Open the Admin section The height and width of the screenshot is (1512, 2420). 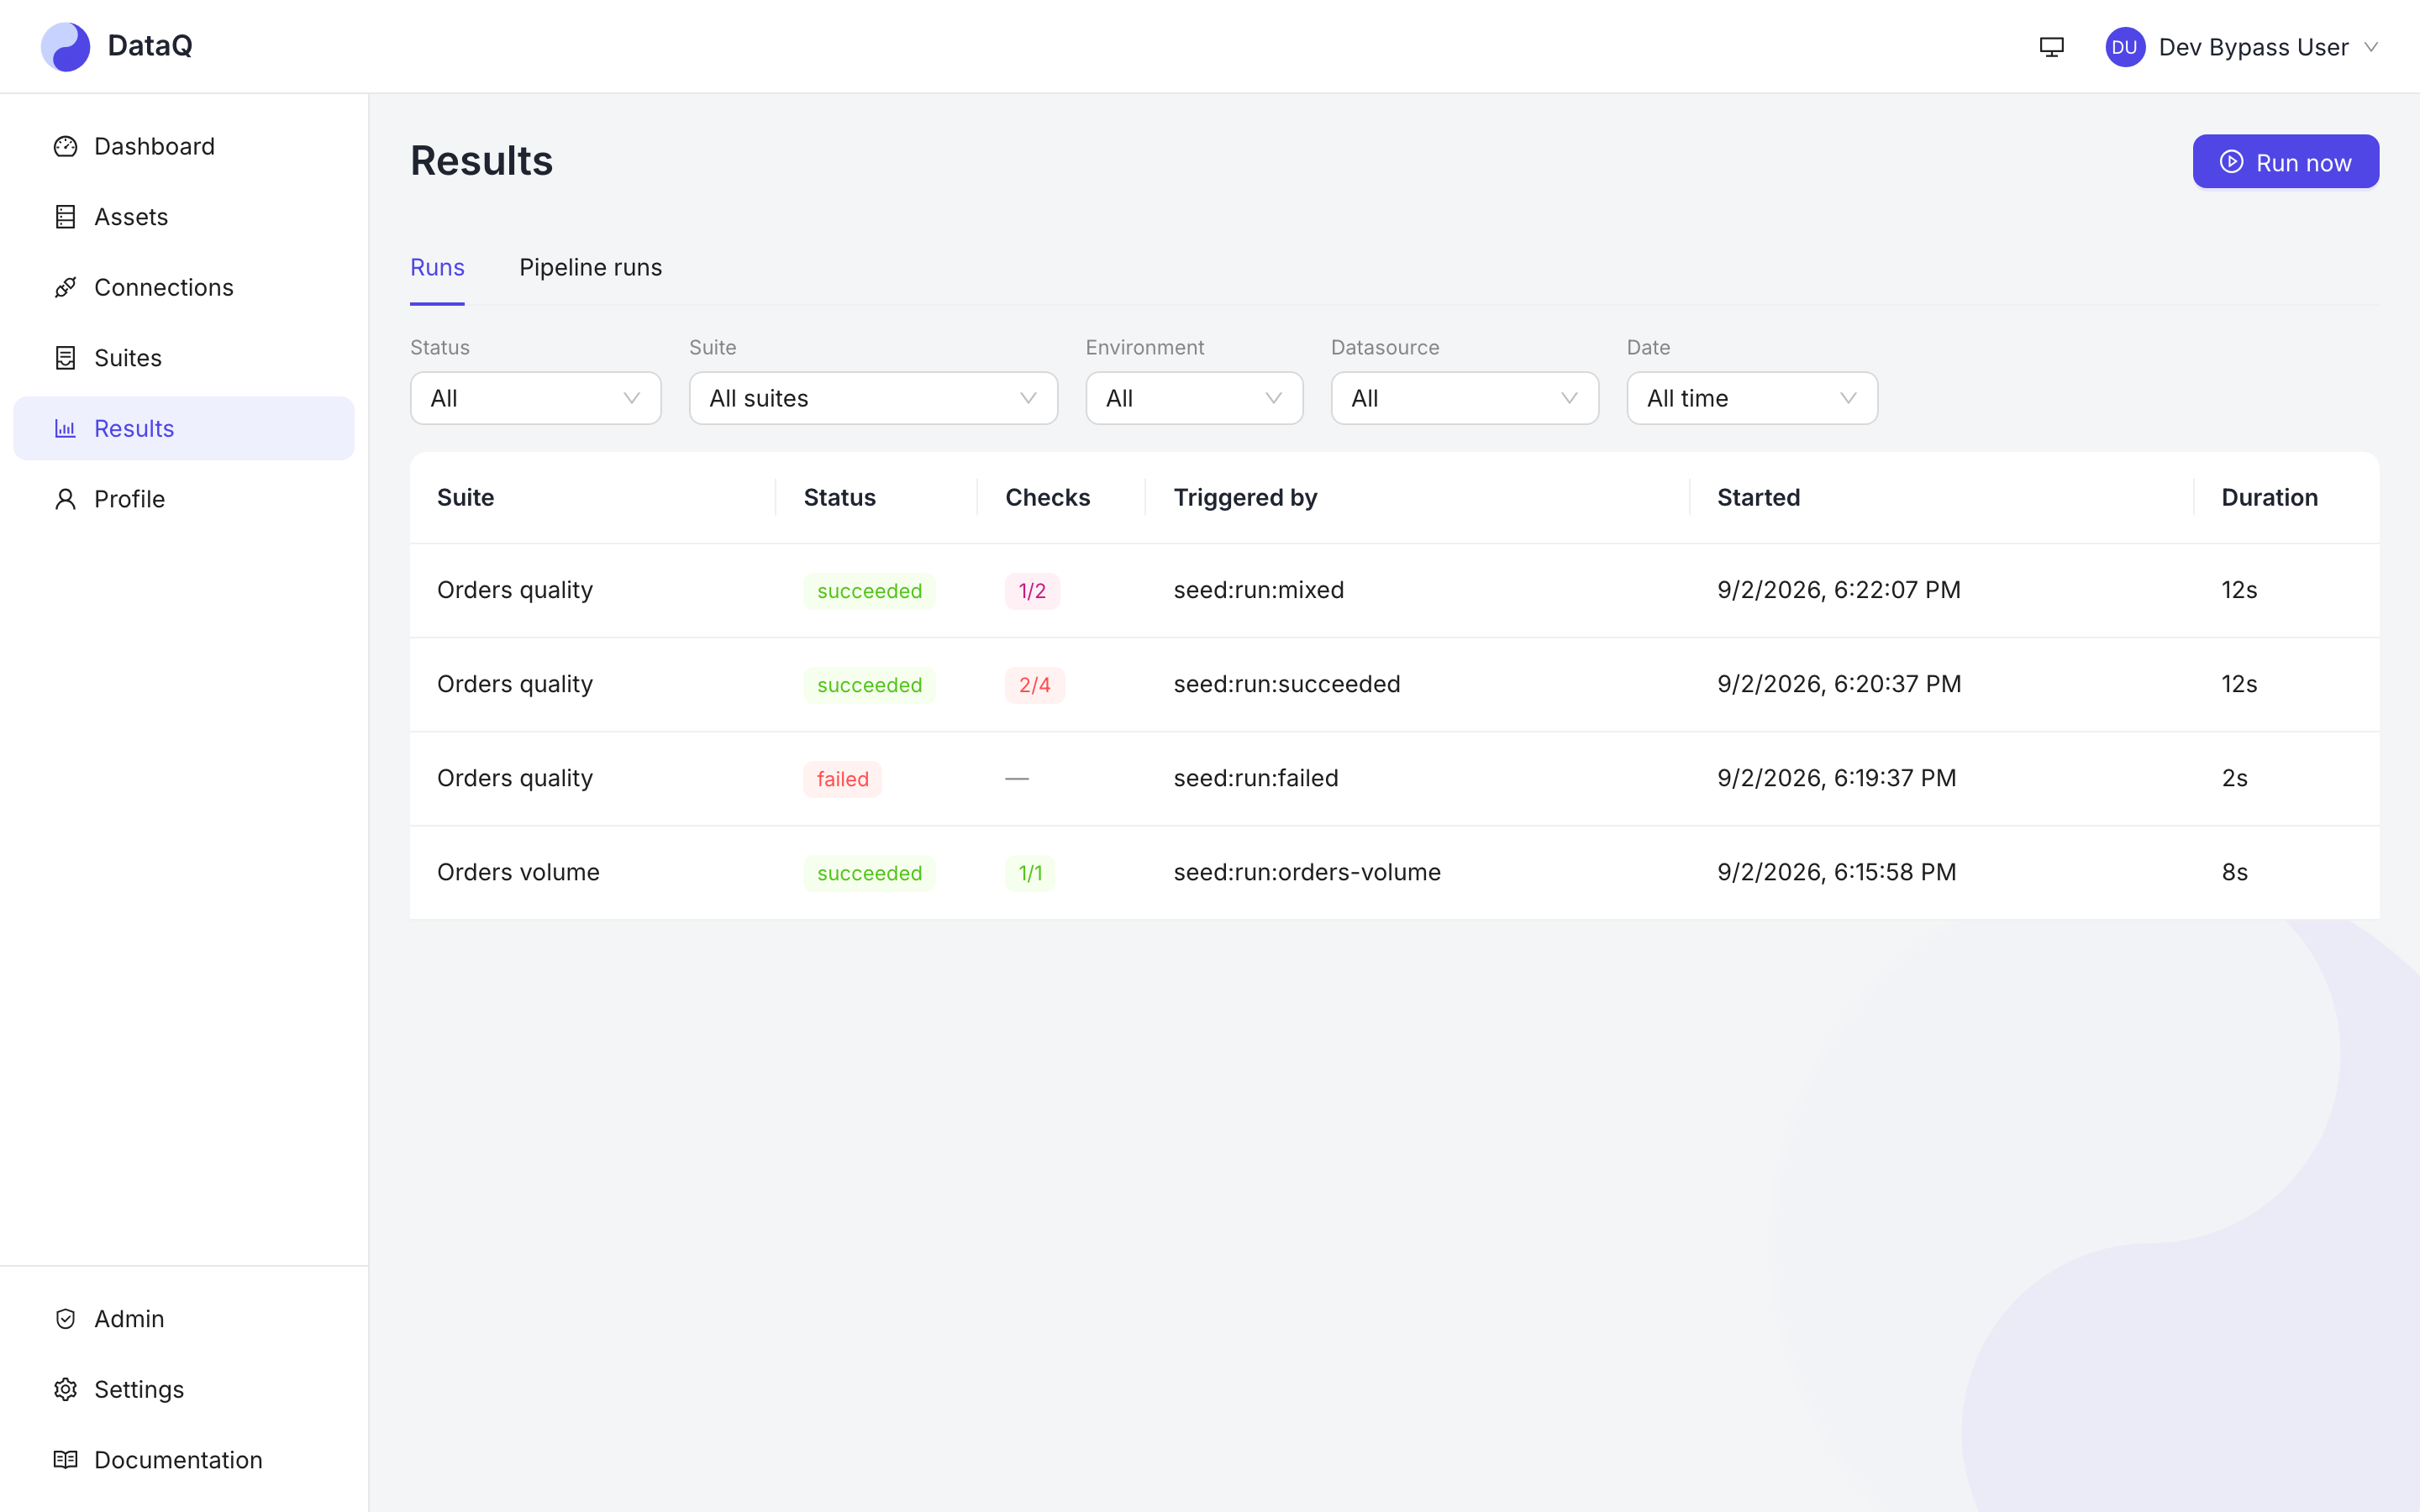[x=184, y=1319]
